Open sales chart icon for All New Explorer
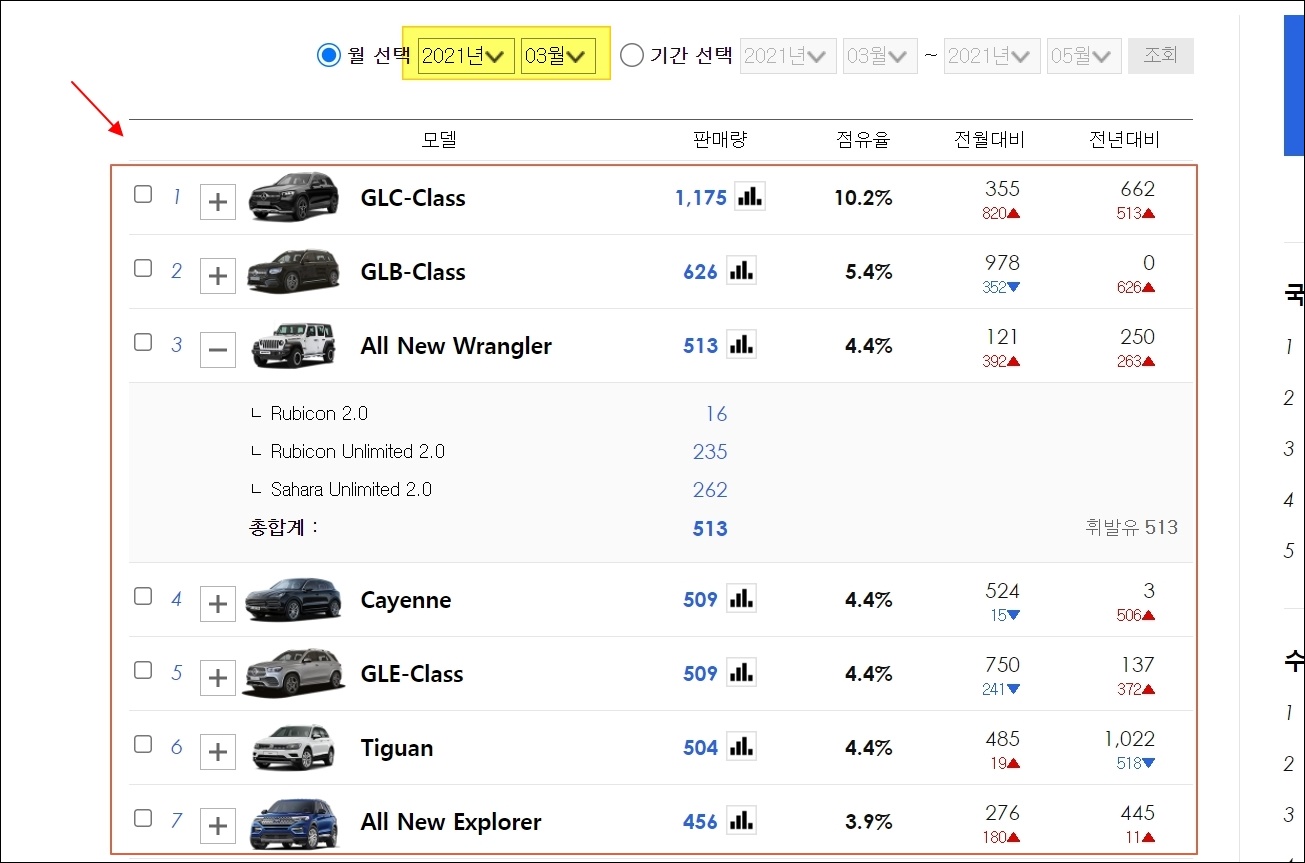This screenshot has height=863, width=1305. point(741,820)
